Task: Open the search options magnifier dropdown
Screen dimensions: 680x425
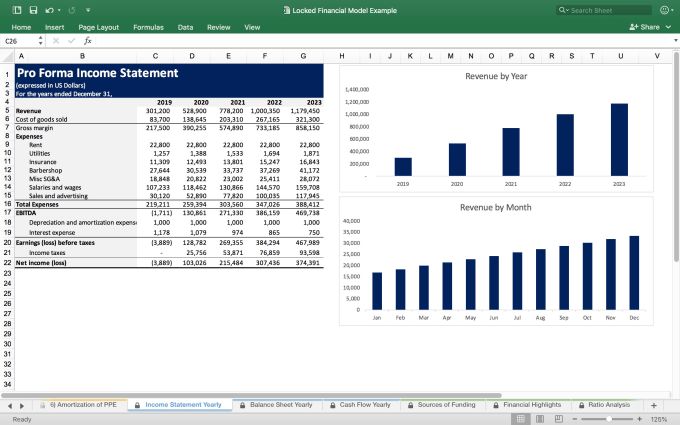Action: click(x=563, y=10)
